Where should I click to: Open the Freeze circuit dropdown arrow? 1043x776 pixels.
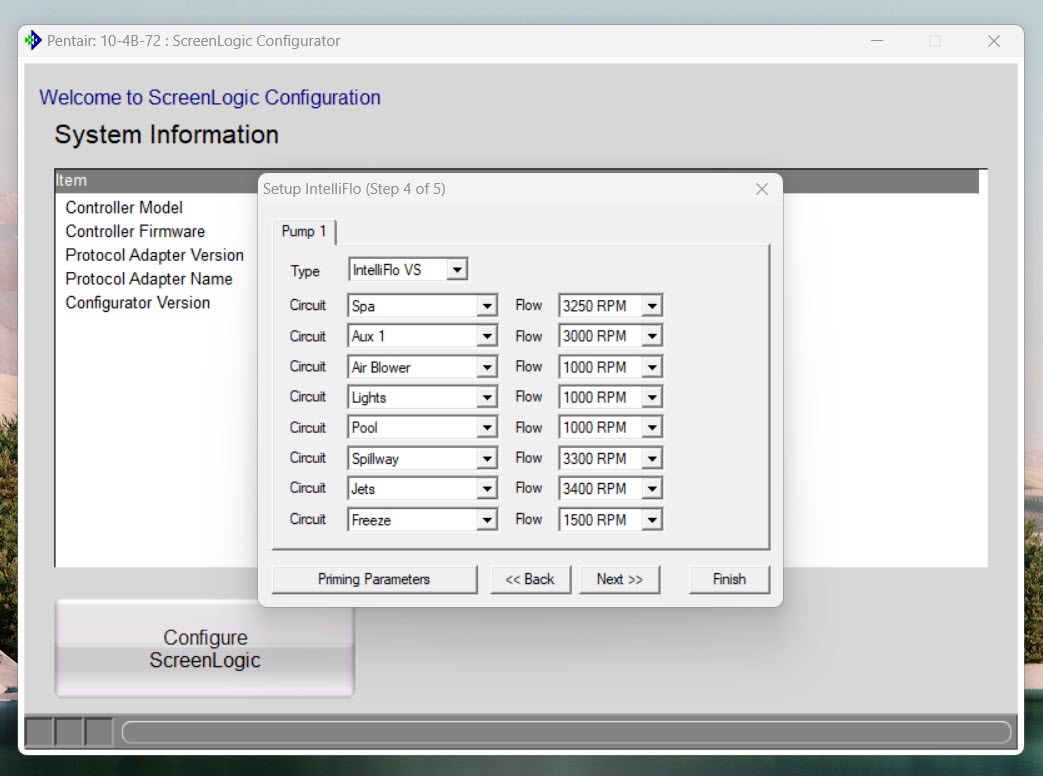click(x=487, y=519)
